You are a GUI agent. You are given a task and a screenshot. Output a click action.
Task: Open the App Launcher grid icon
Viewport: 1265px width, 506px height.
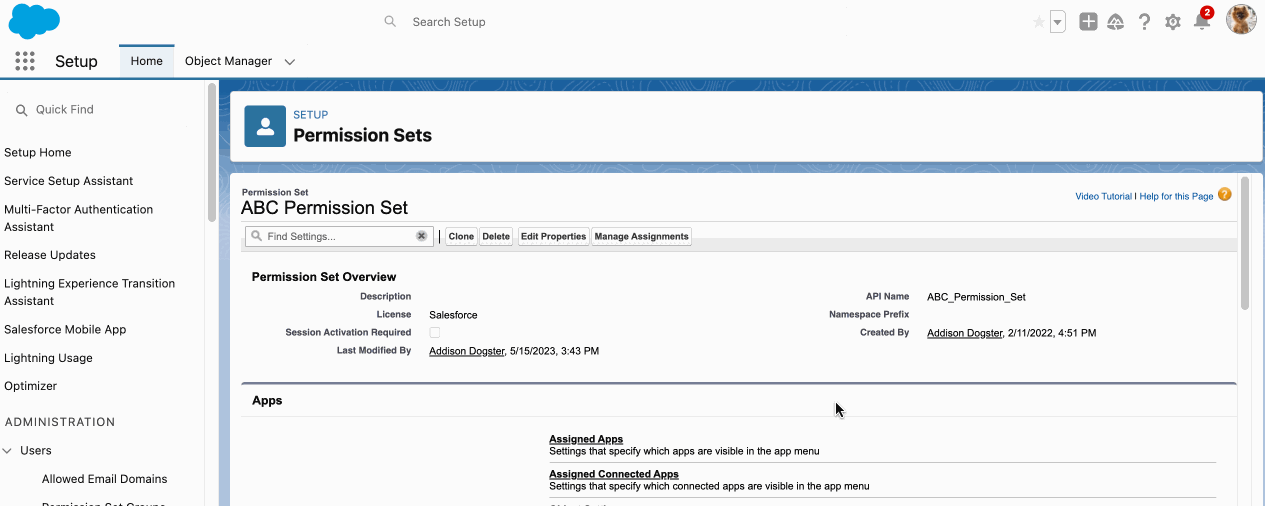point(25,61)
